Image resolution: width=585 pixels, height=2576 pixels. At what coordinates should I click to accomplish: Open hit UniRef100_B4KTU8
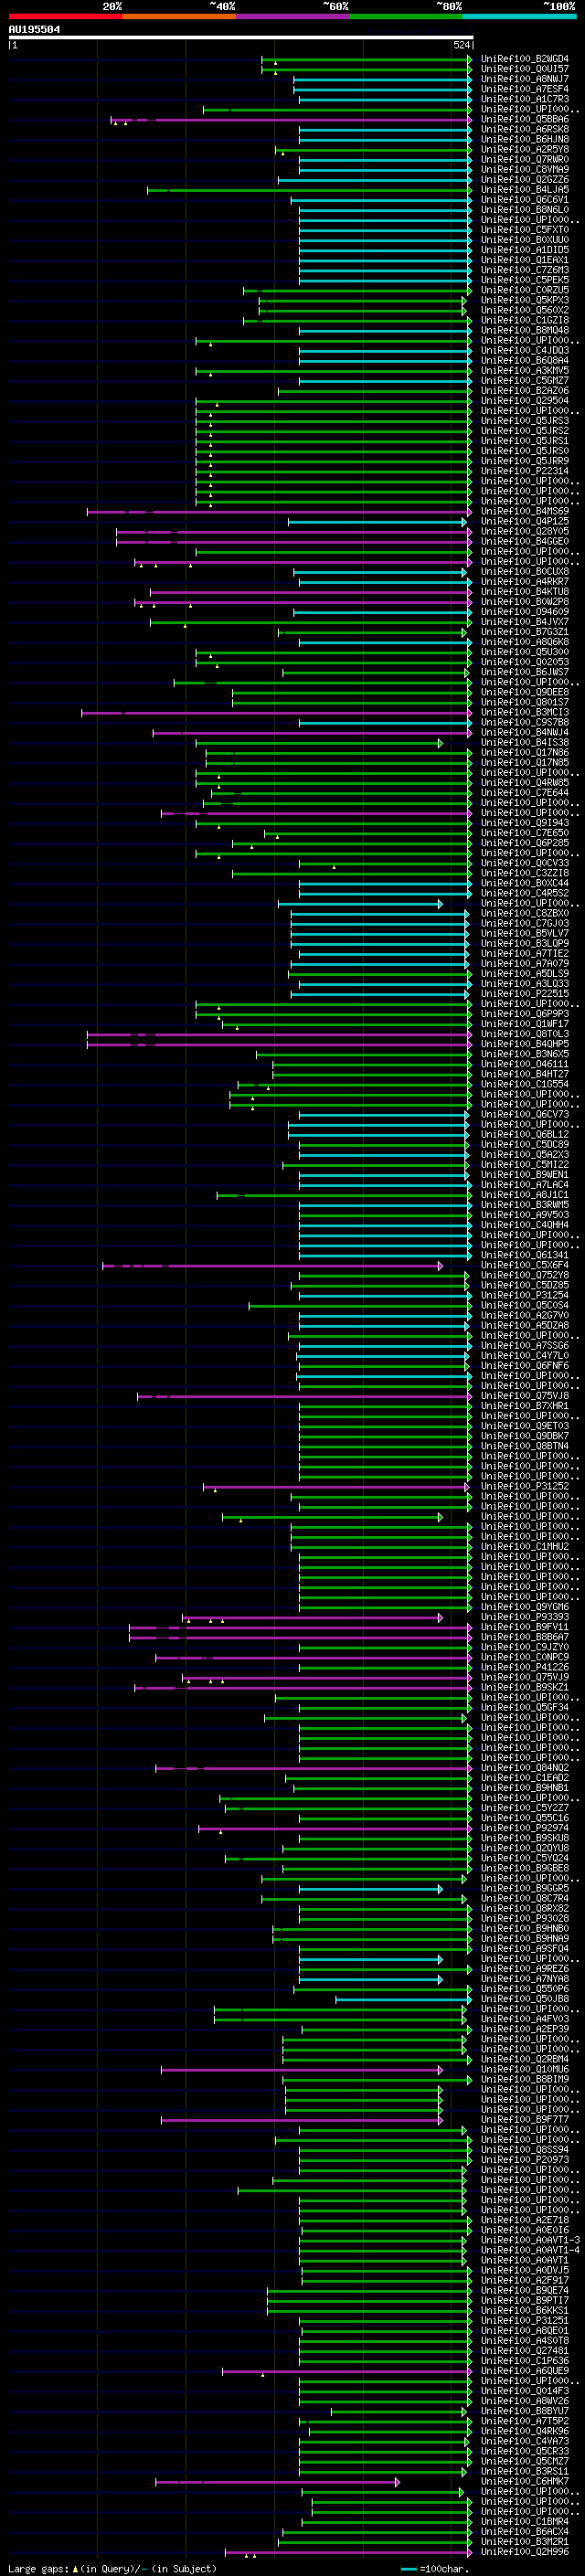click(x=524, y=592)
